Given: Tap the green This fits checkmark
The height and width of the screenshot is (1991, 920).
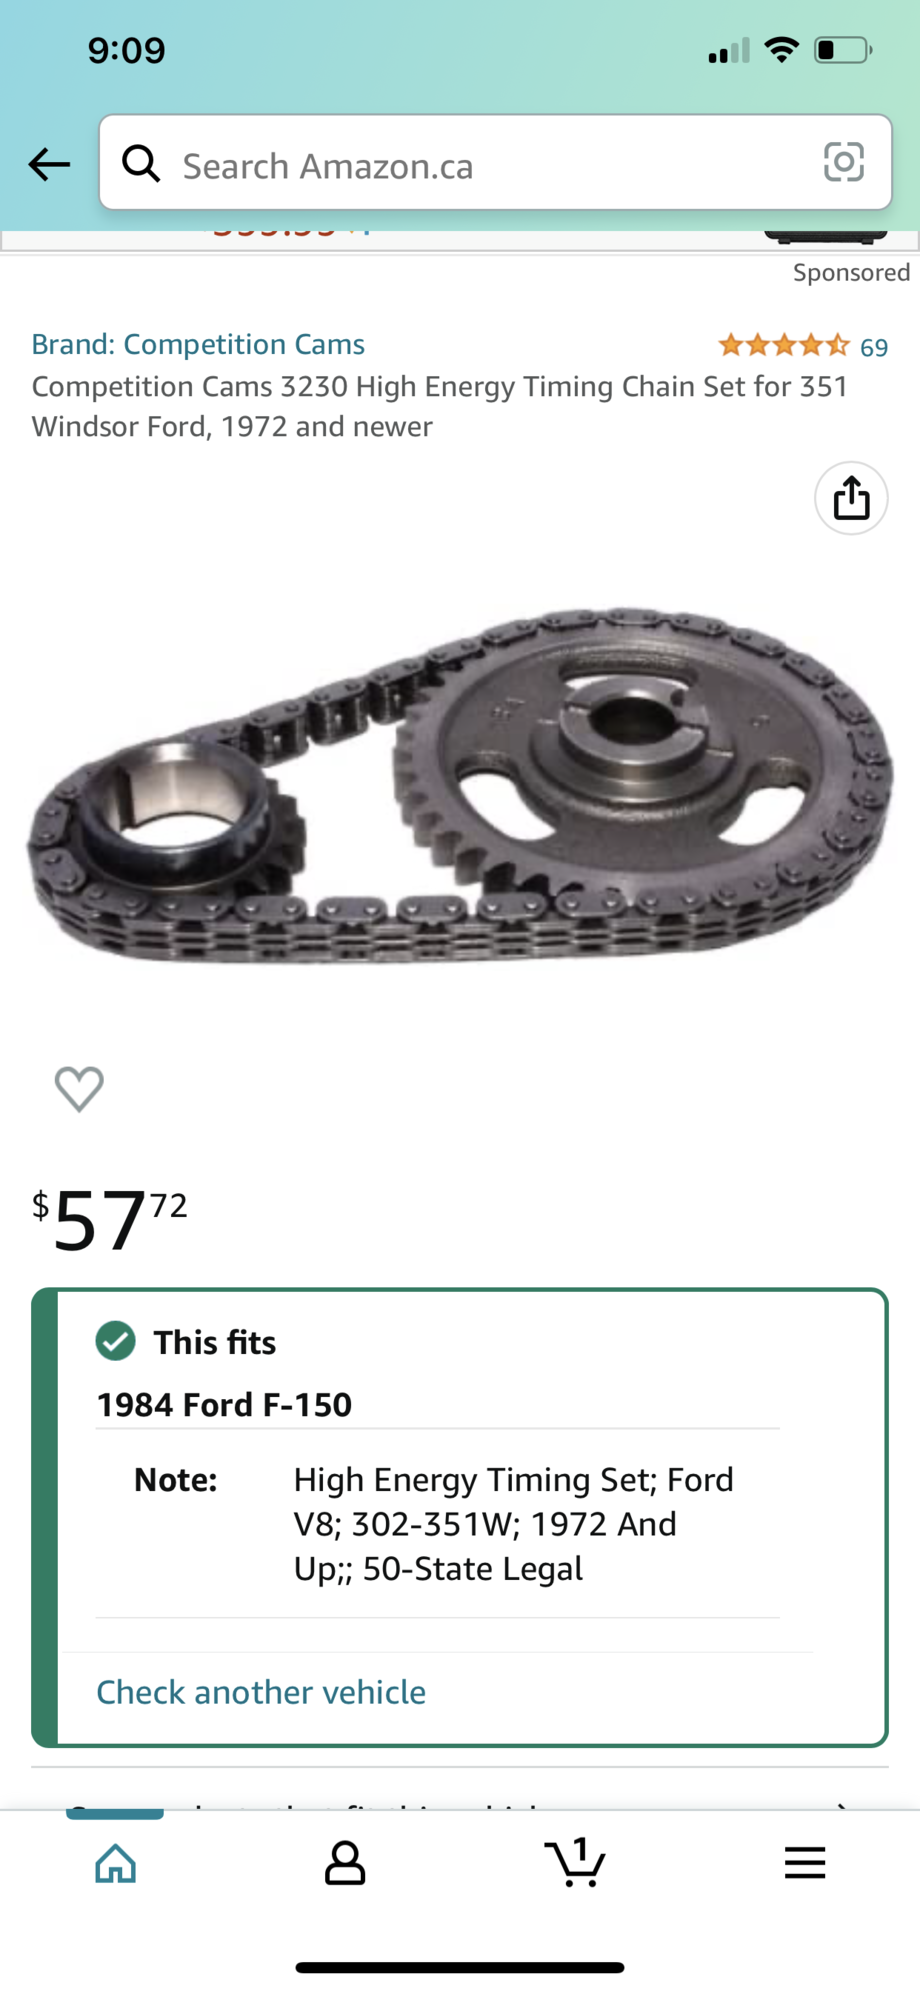Looking at the screenshot, I should [x=116, y=1341].
